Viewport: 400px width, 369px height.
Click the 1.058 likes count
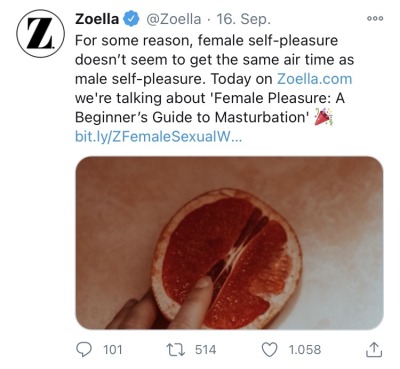305,350
